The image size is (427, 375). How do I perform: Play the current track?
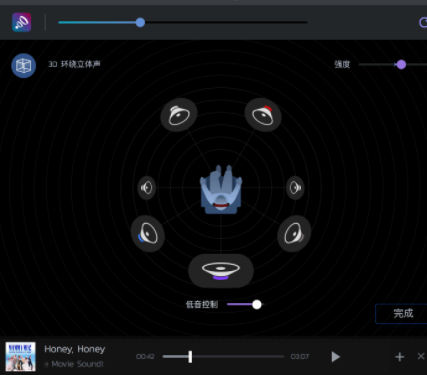point(335,357)
